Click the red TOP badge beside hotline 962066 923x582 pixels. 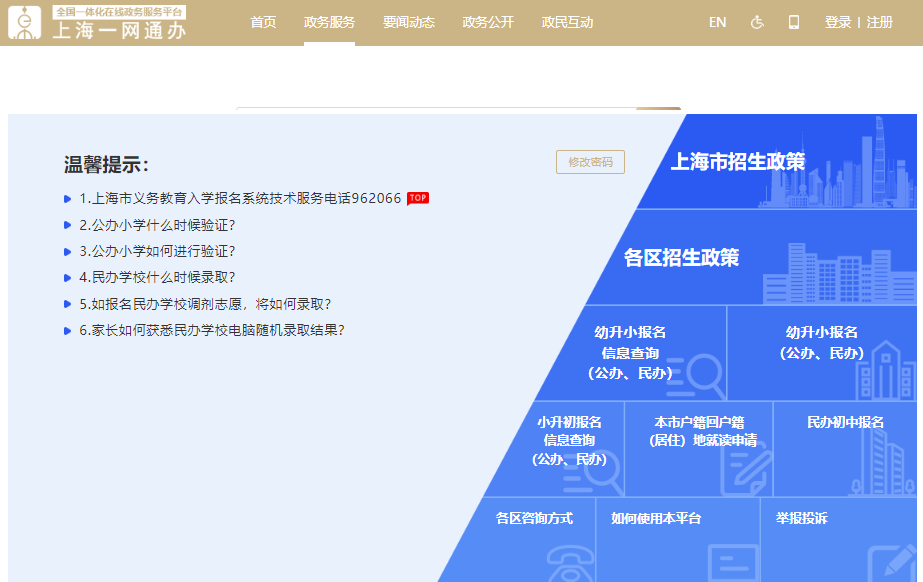(418, 198)
